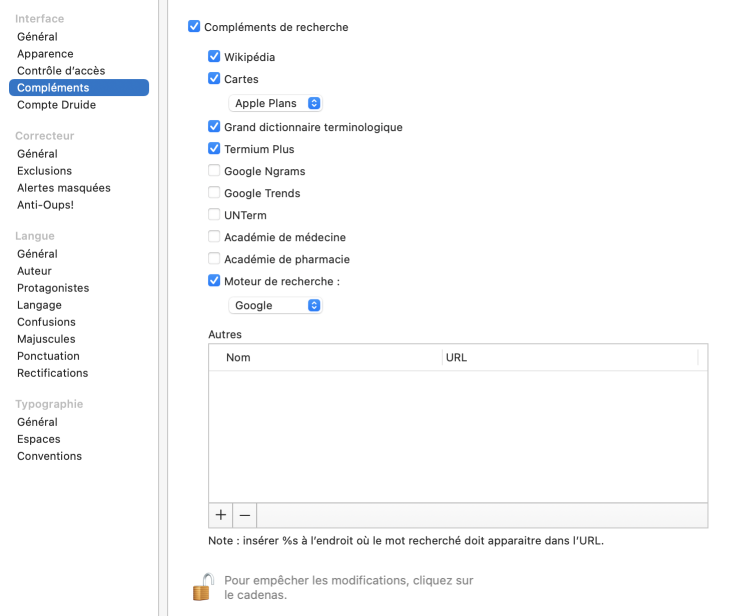Open Espaces under Typographie

[x=39, y=439]
